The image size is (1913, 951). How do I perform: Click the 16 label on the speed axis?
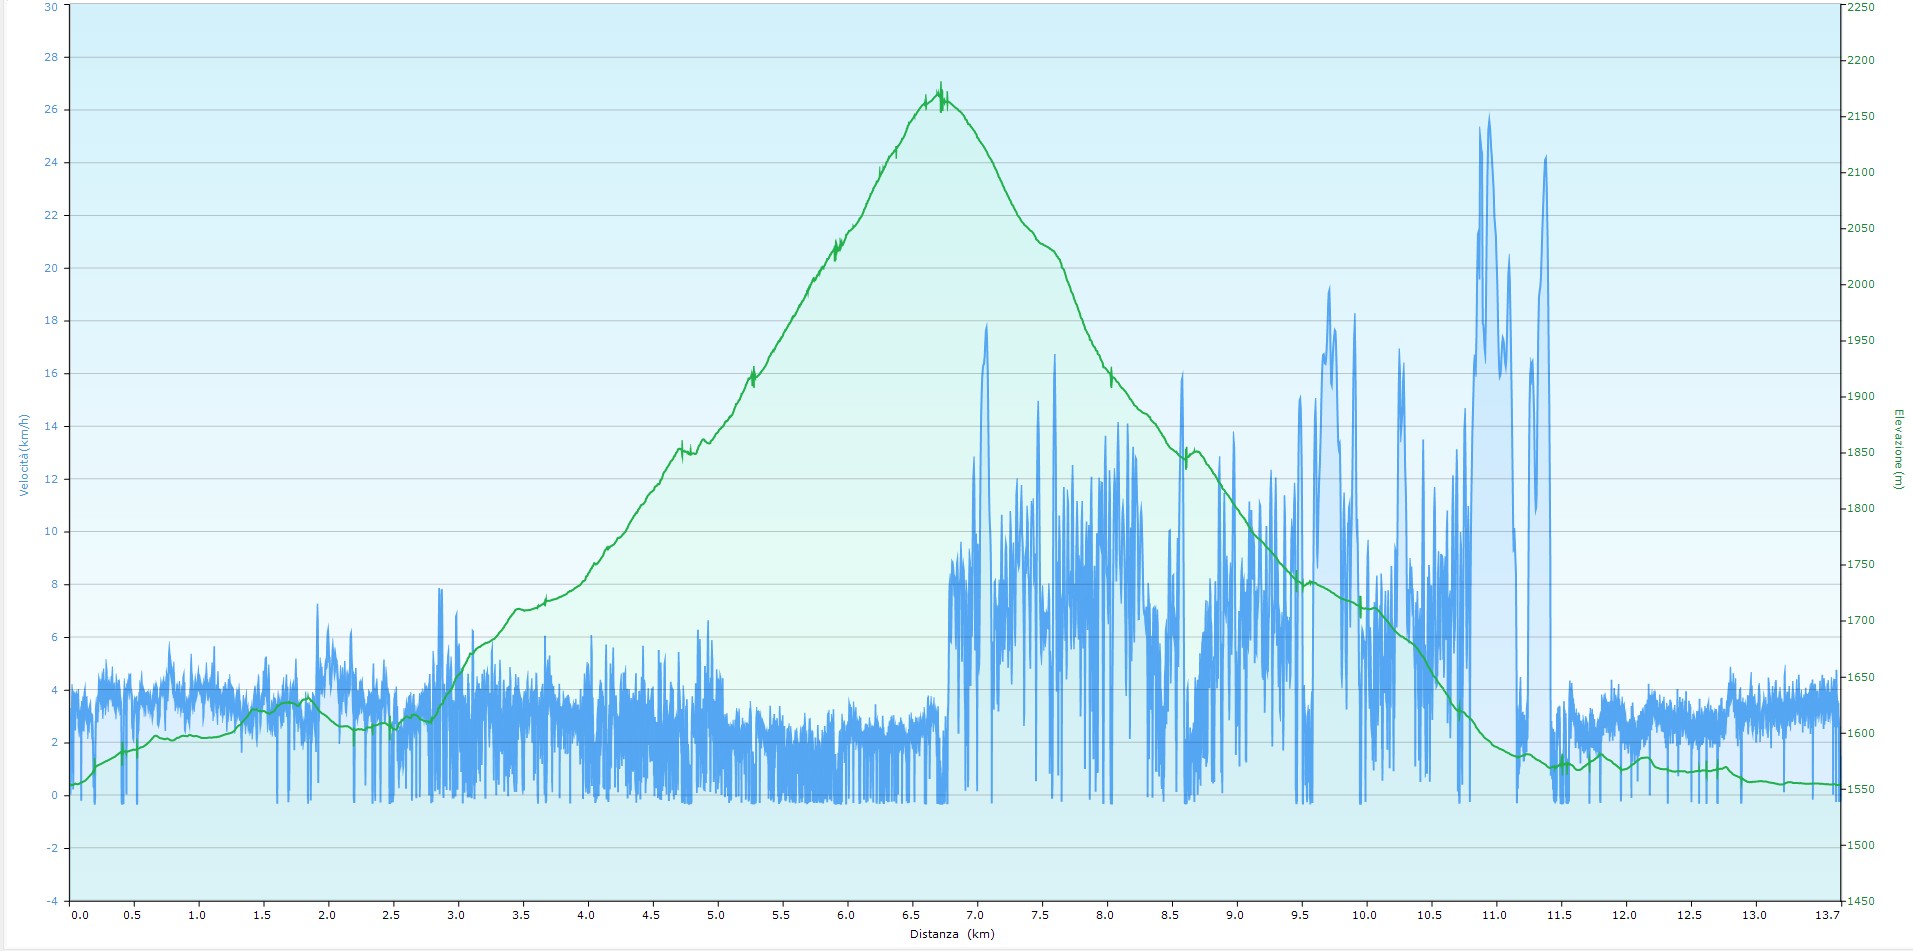52,374
